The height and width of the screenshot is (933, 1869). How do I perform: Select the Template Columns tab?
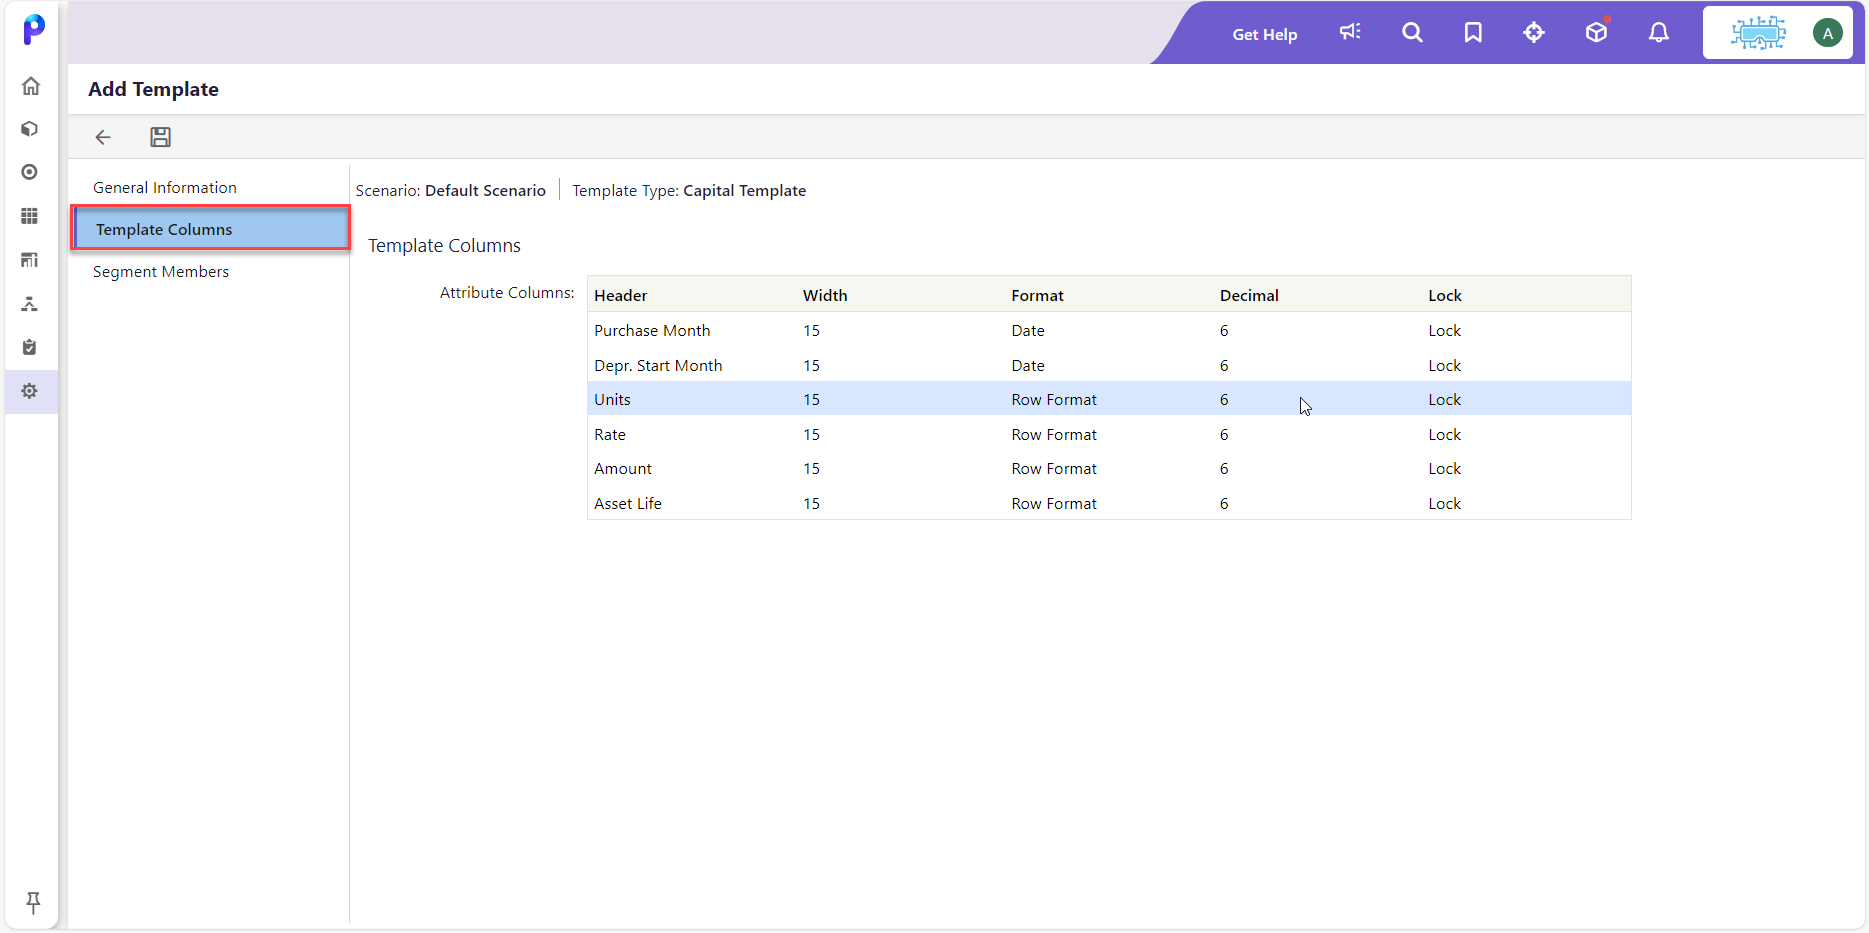pyautogui.click(x=211, y=229)
